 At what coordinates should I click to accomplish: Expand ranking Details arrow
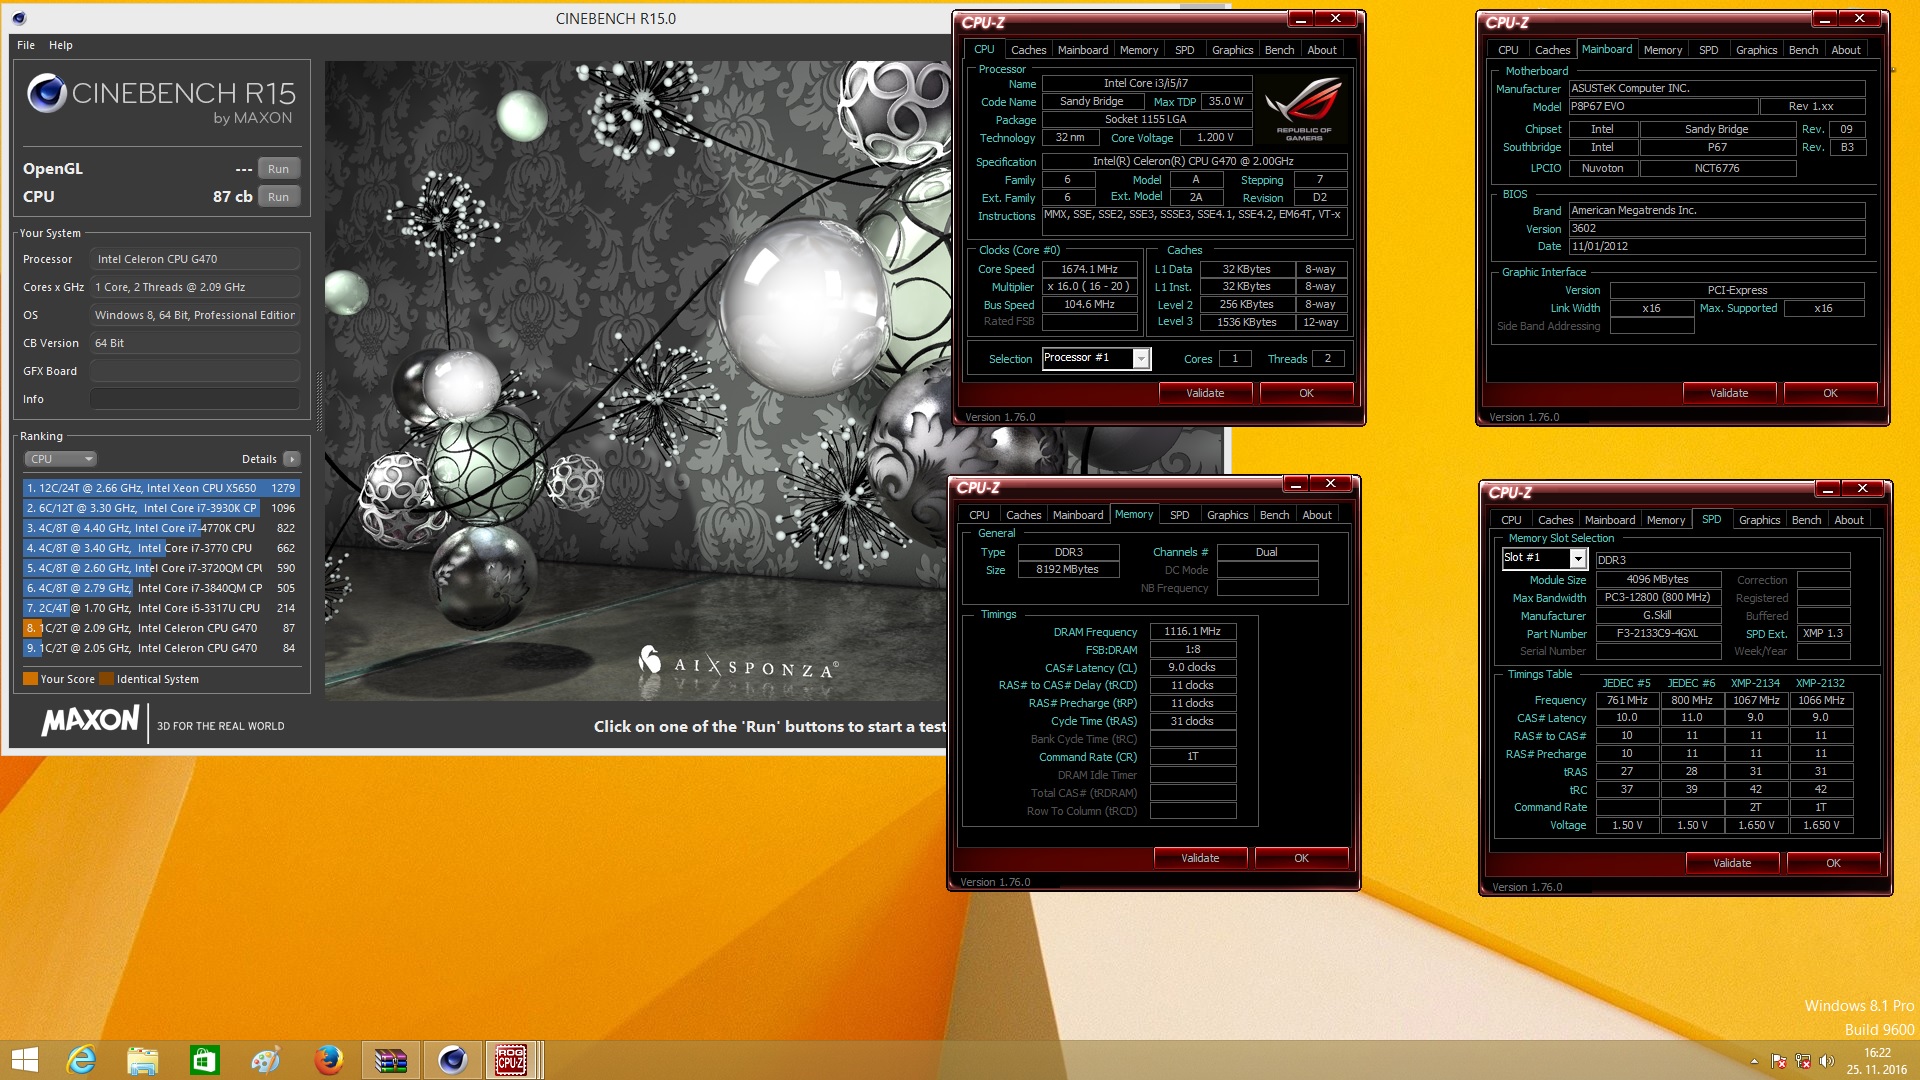point(291,459)
